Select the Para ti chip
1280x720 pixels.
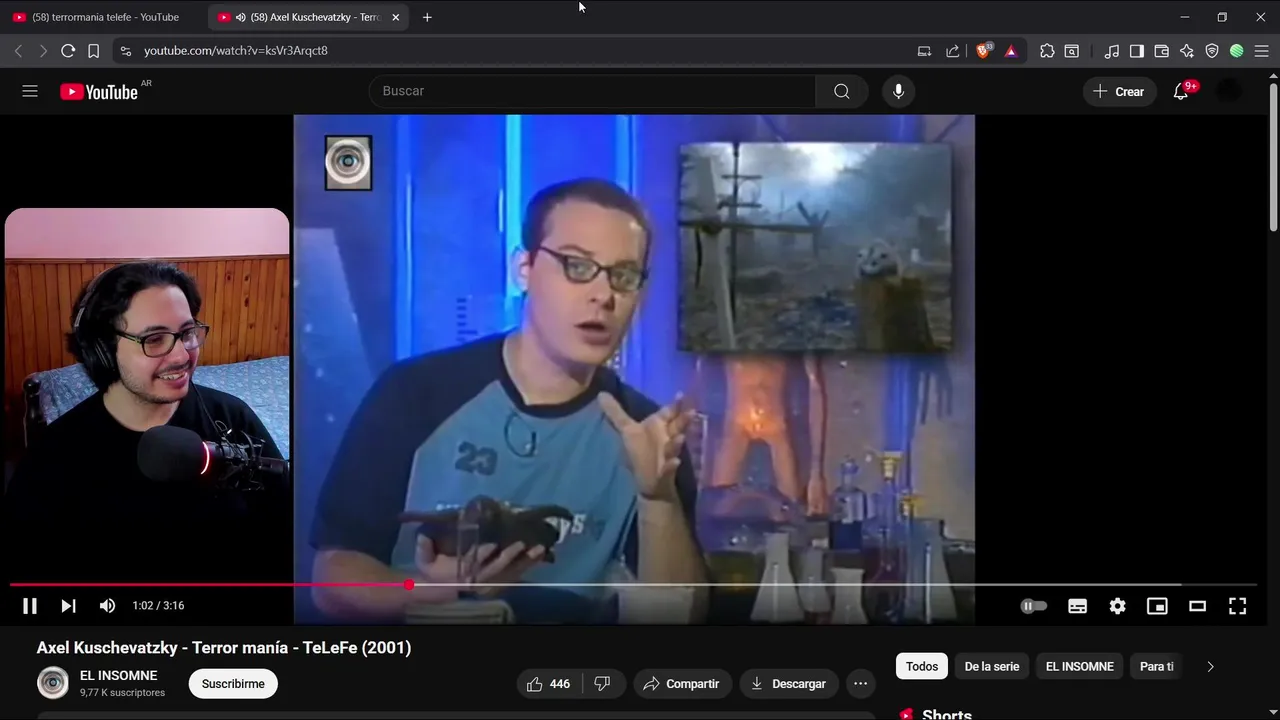[x=1156, y=666]
